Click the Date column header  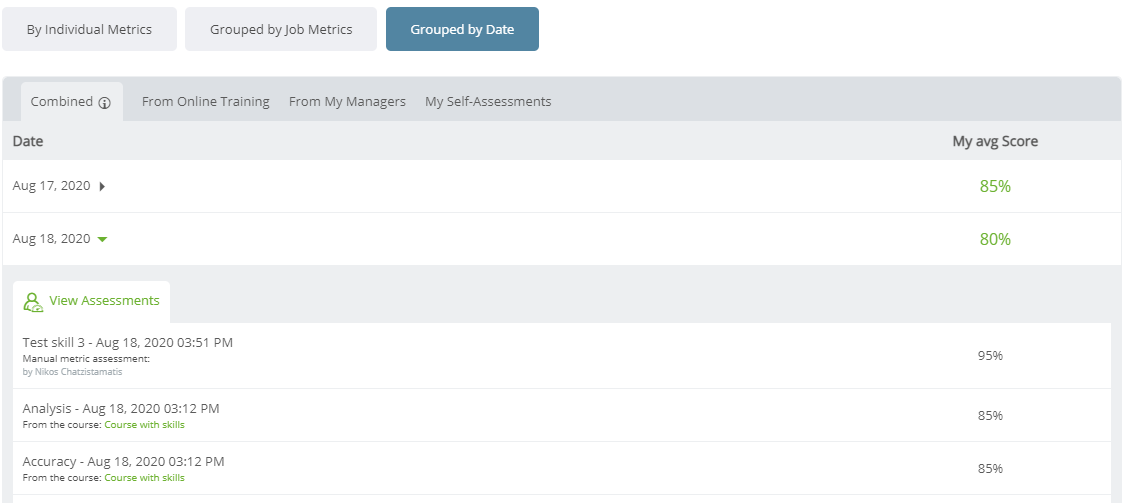28,142
